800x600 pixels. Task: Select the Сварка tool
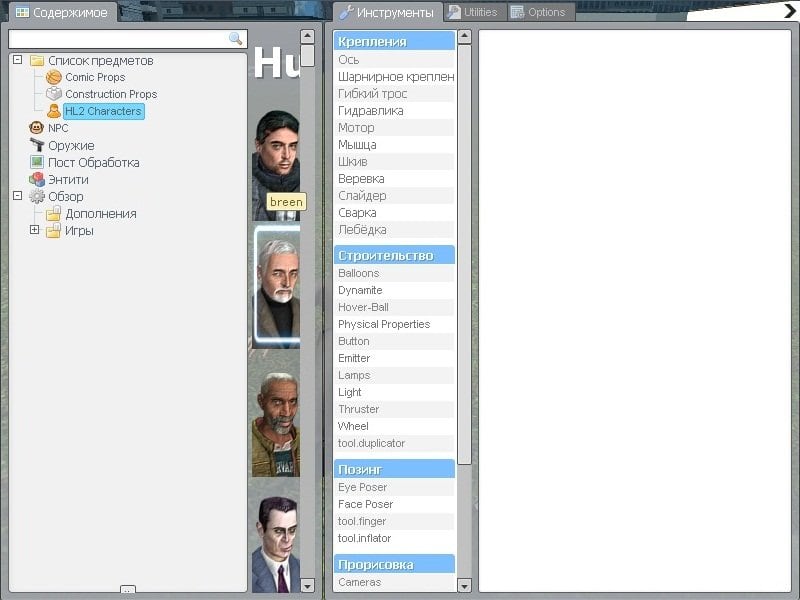(x=357, y=213)
